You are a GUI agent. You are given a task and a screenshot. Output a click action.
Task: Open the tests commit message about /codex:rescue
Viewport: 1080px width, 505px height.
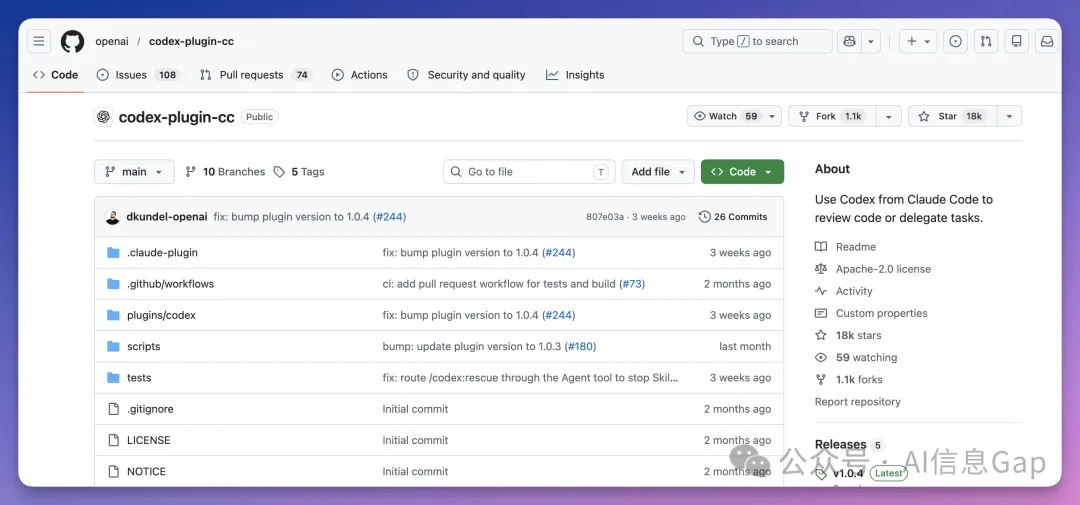click(530, 378)
